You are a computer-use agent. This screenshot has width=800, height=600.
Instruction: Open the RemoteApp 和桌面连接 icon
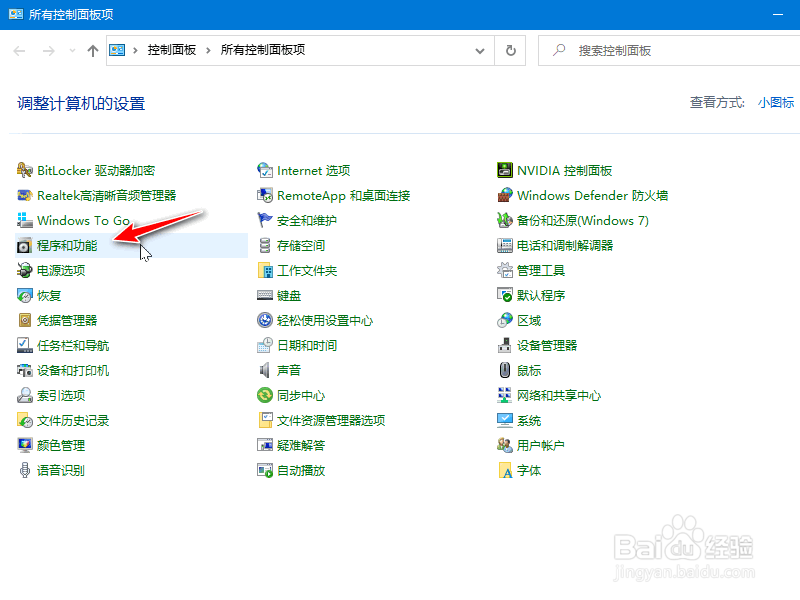(x=265, y=195)
